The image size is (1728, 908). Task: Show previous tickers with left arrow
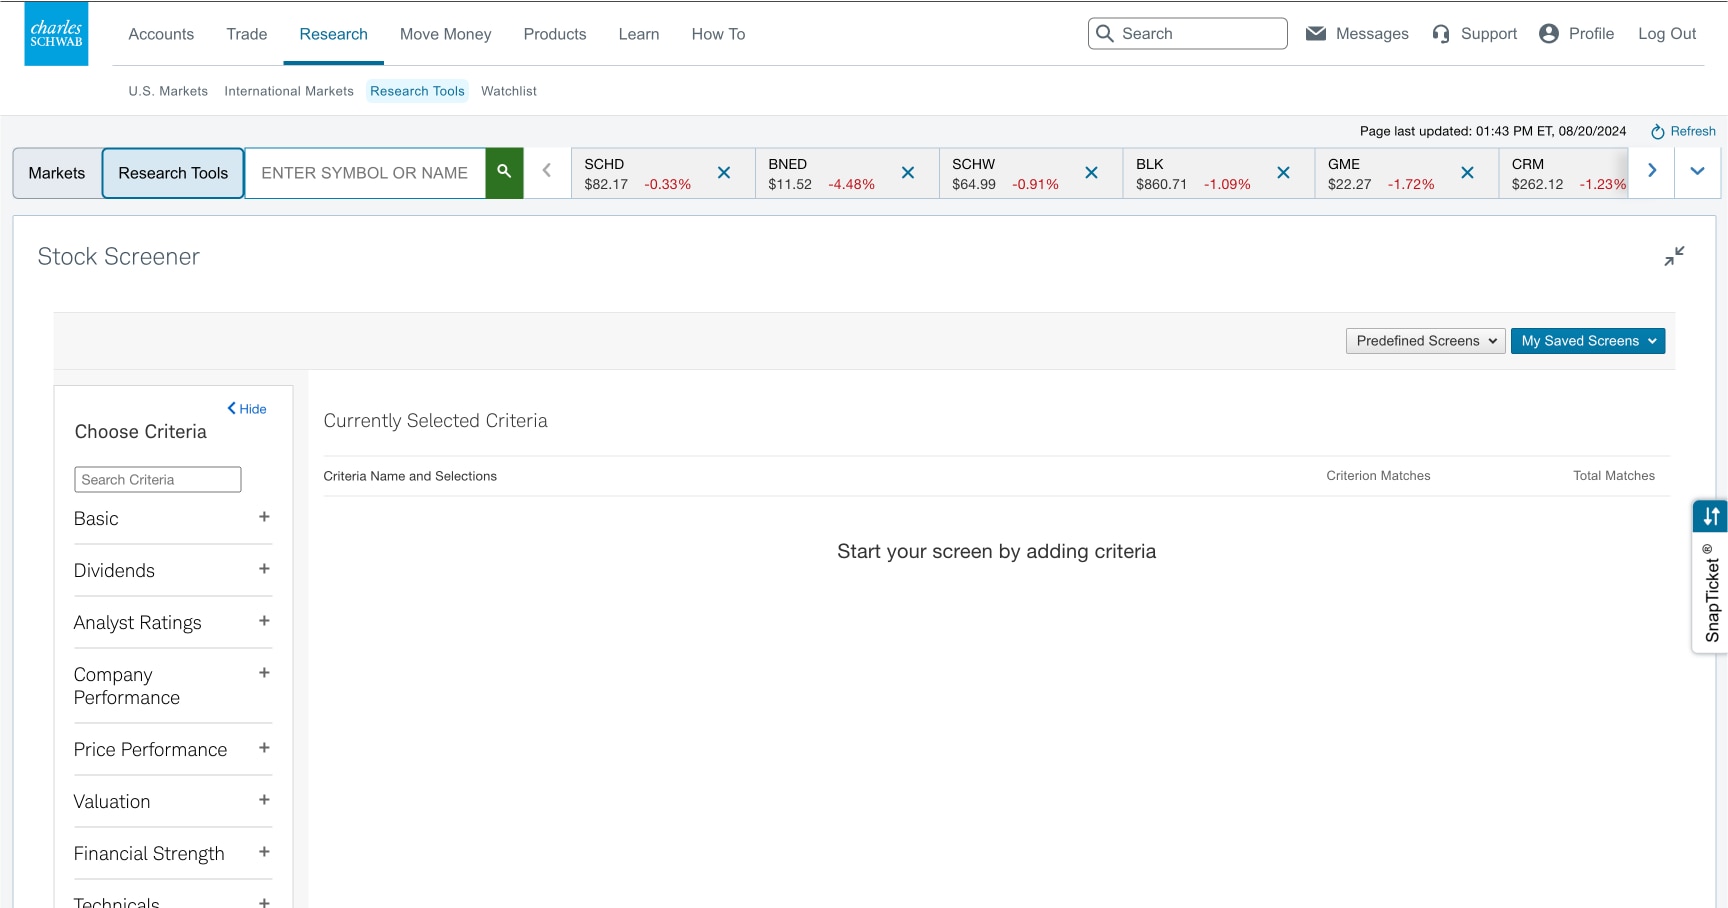click(x=547, y=171)
